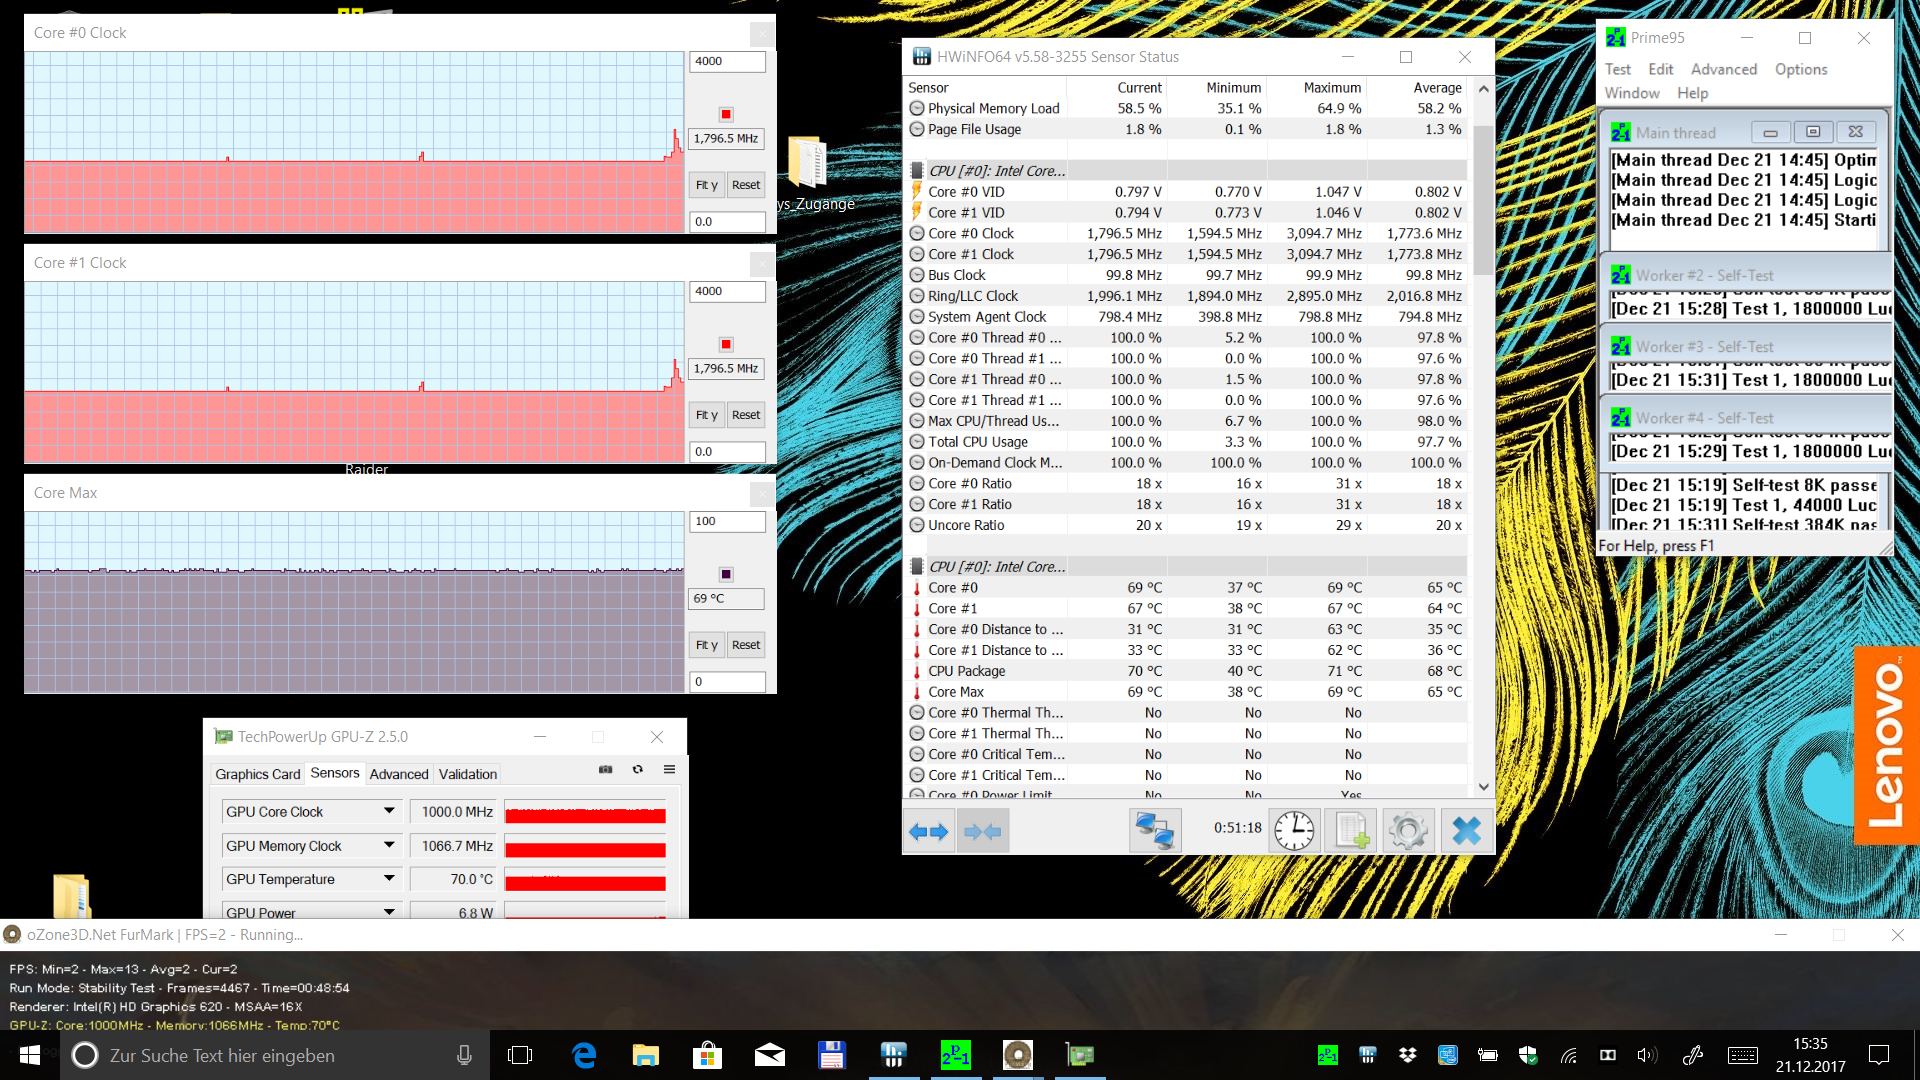This screenshot has width=1920, height=1080.
Task: Open Dropbox tray icon
Action: tap(1408, 1055)
